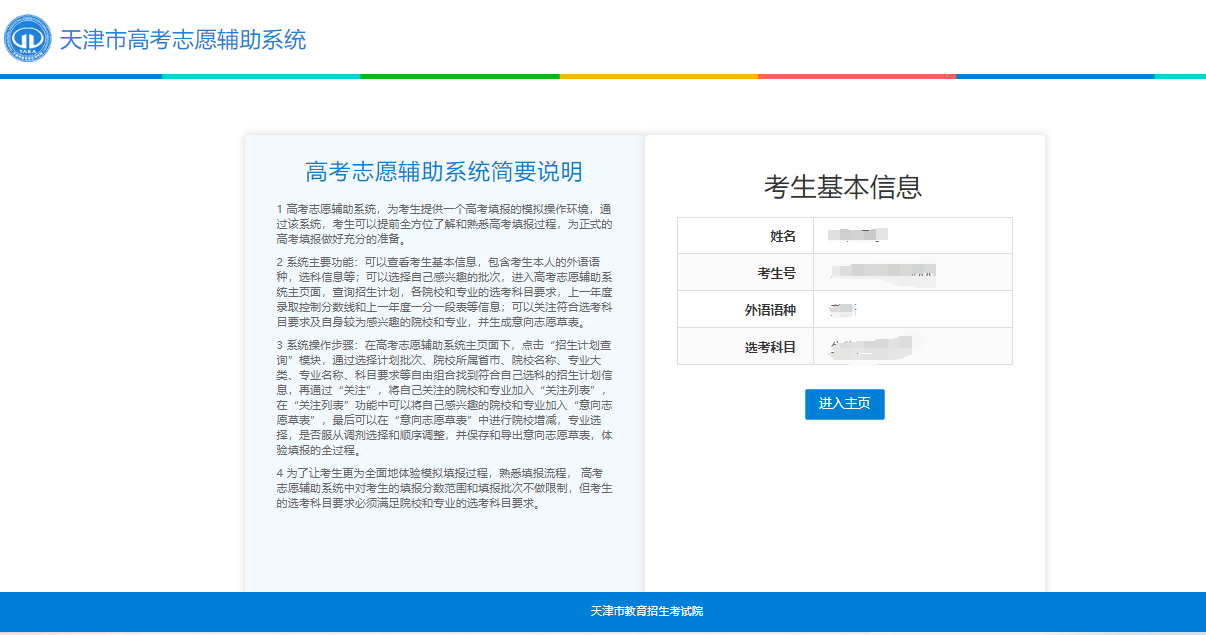Screen dimensions: 1206x635
Task: Click the blurred name value cell
Action: click(x=913, y=236)
